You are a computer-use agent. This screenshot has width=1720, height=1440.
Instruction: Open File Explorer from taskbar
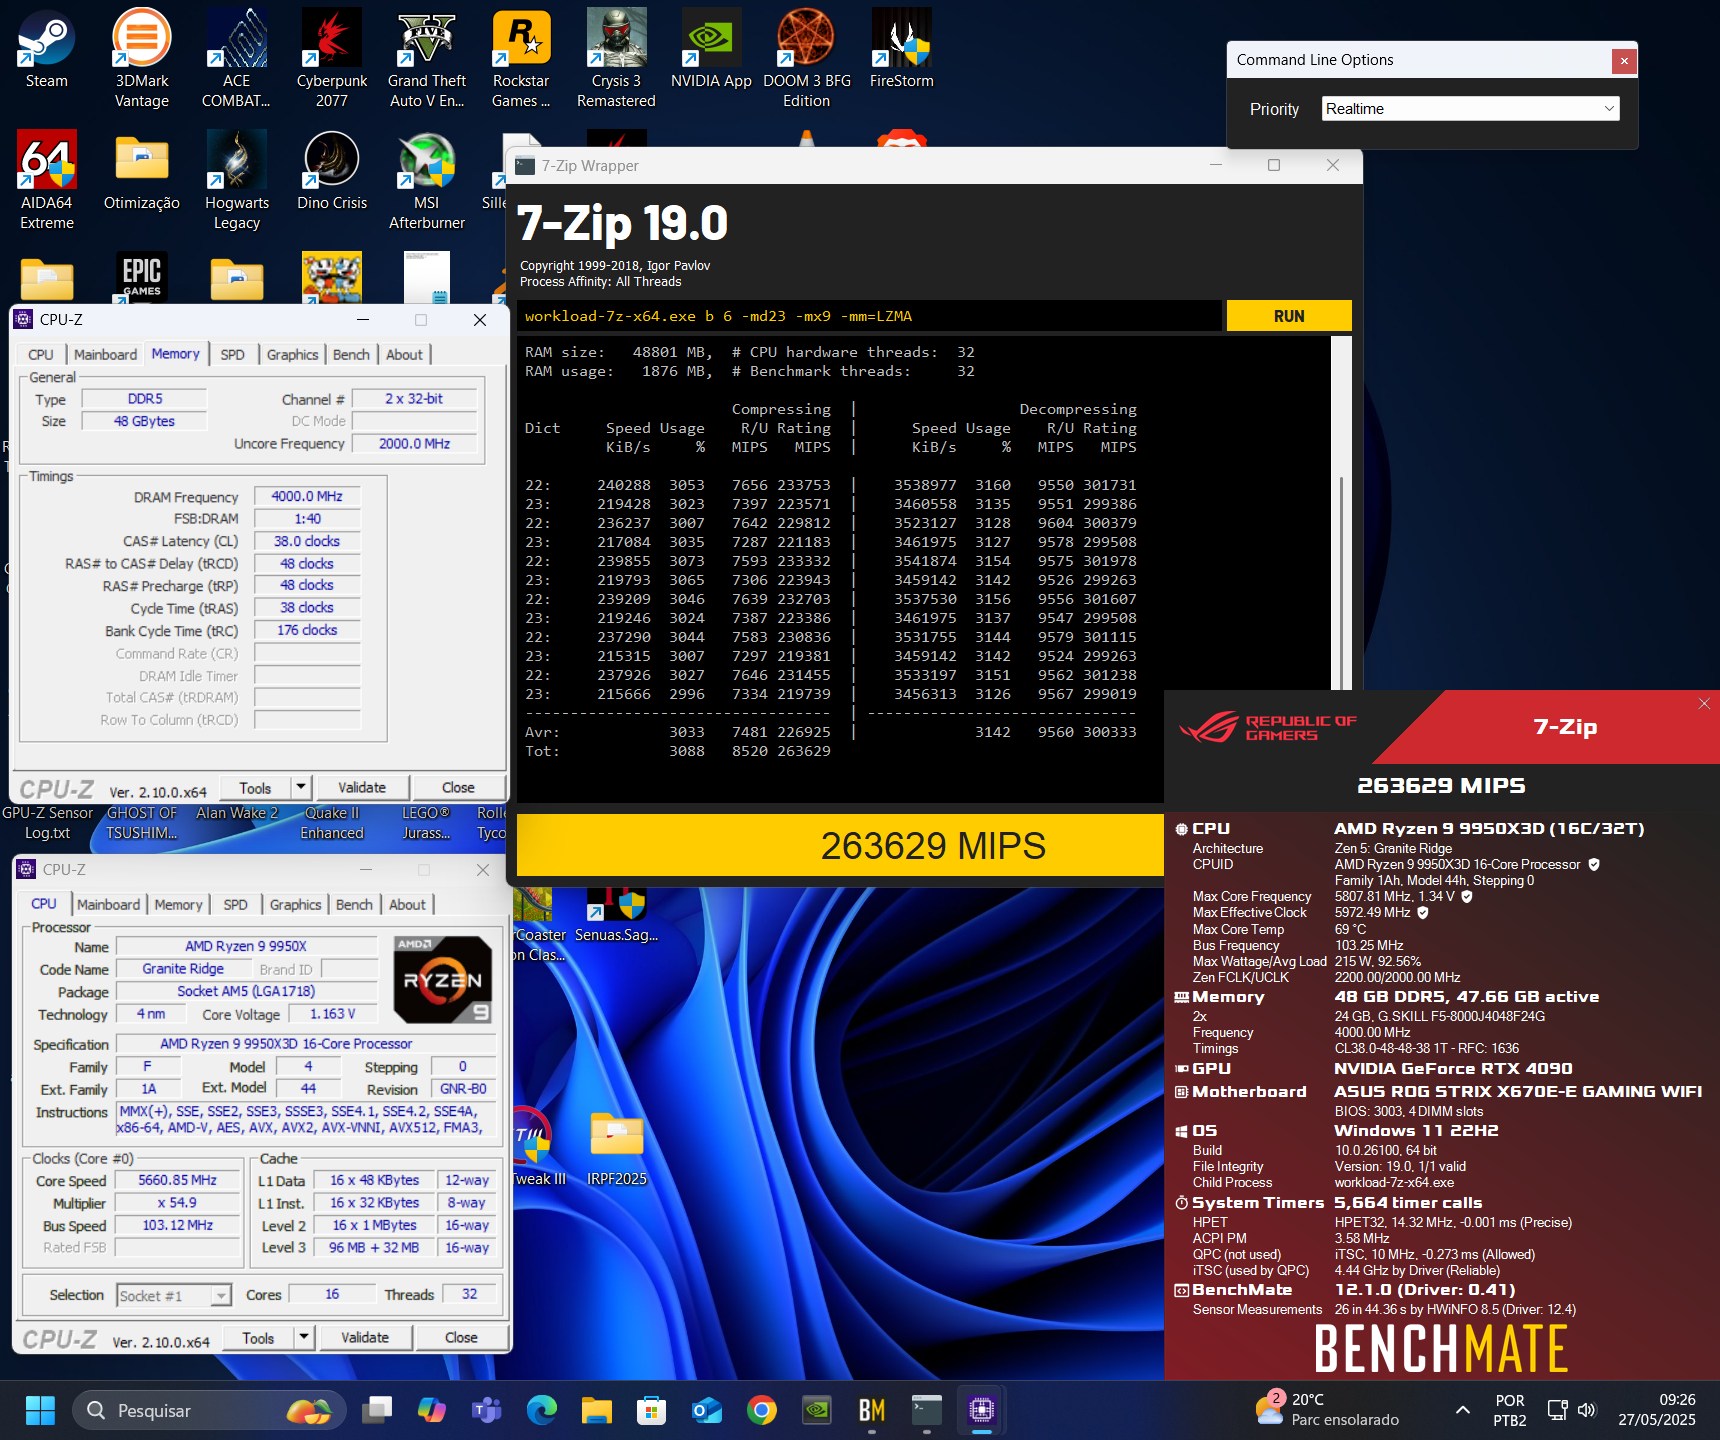pyautogui.click(x=597, y=1410)
